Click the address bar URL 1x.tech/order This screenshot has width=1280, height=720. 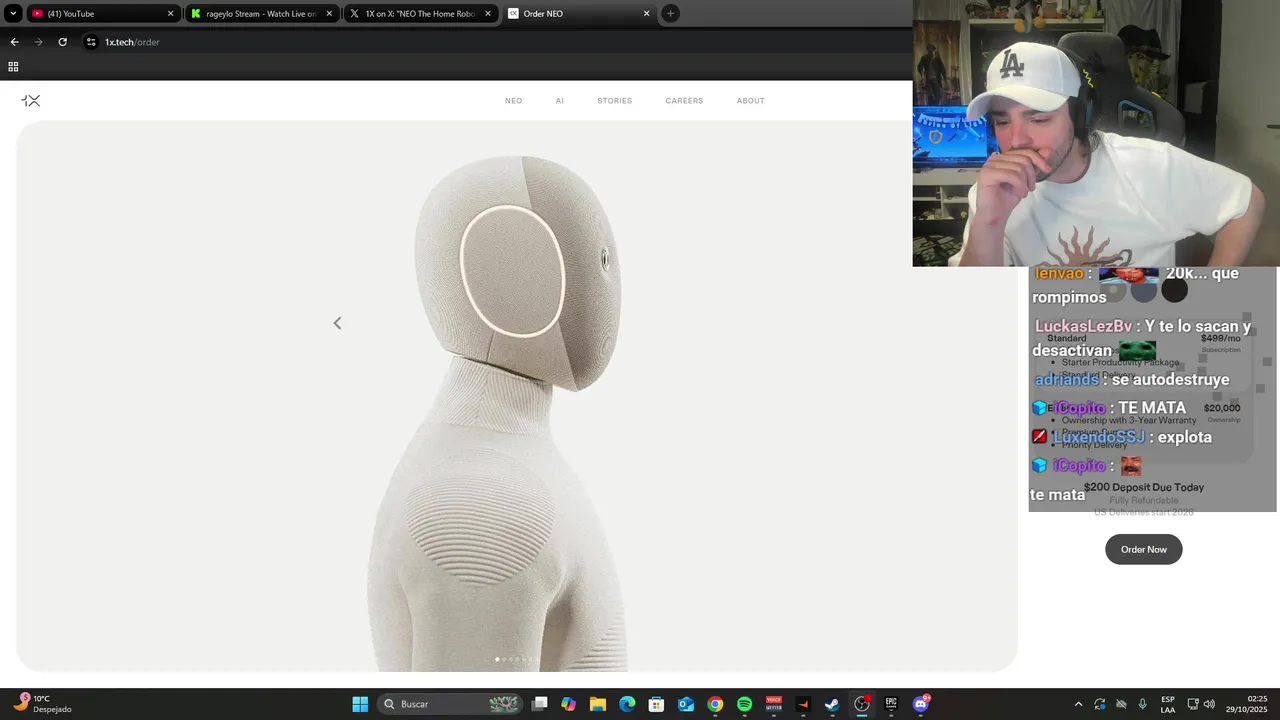tap(132, 42)
